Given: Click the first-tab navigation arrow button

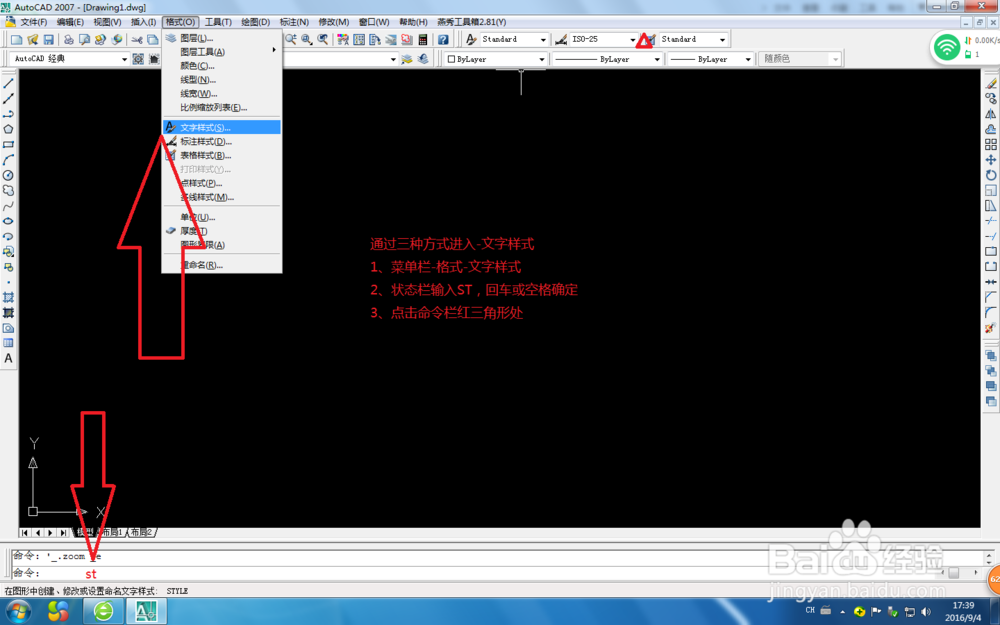Looking at the screenshot, I should point(24,533).
